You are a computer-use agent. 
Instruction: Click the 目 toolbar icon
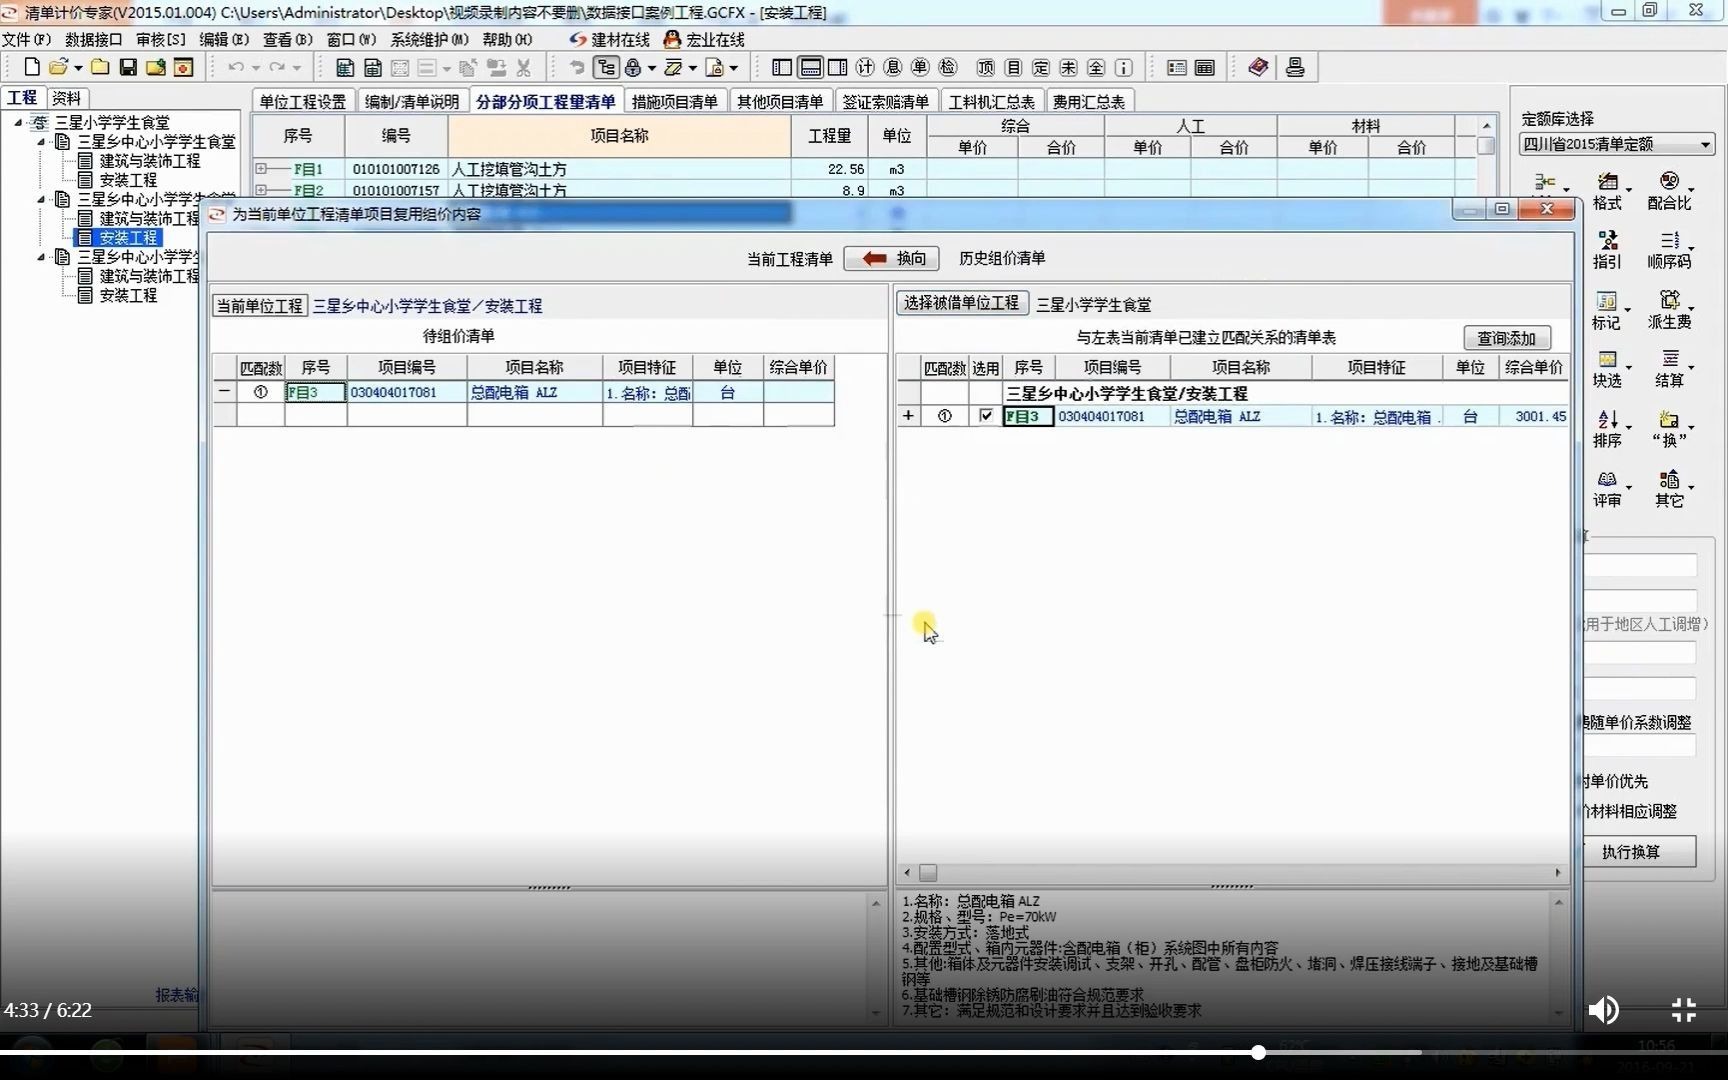(x=1013, y=67)
